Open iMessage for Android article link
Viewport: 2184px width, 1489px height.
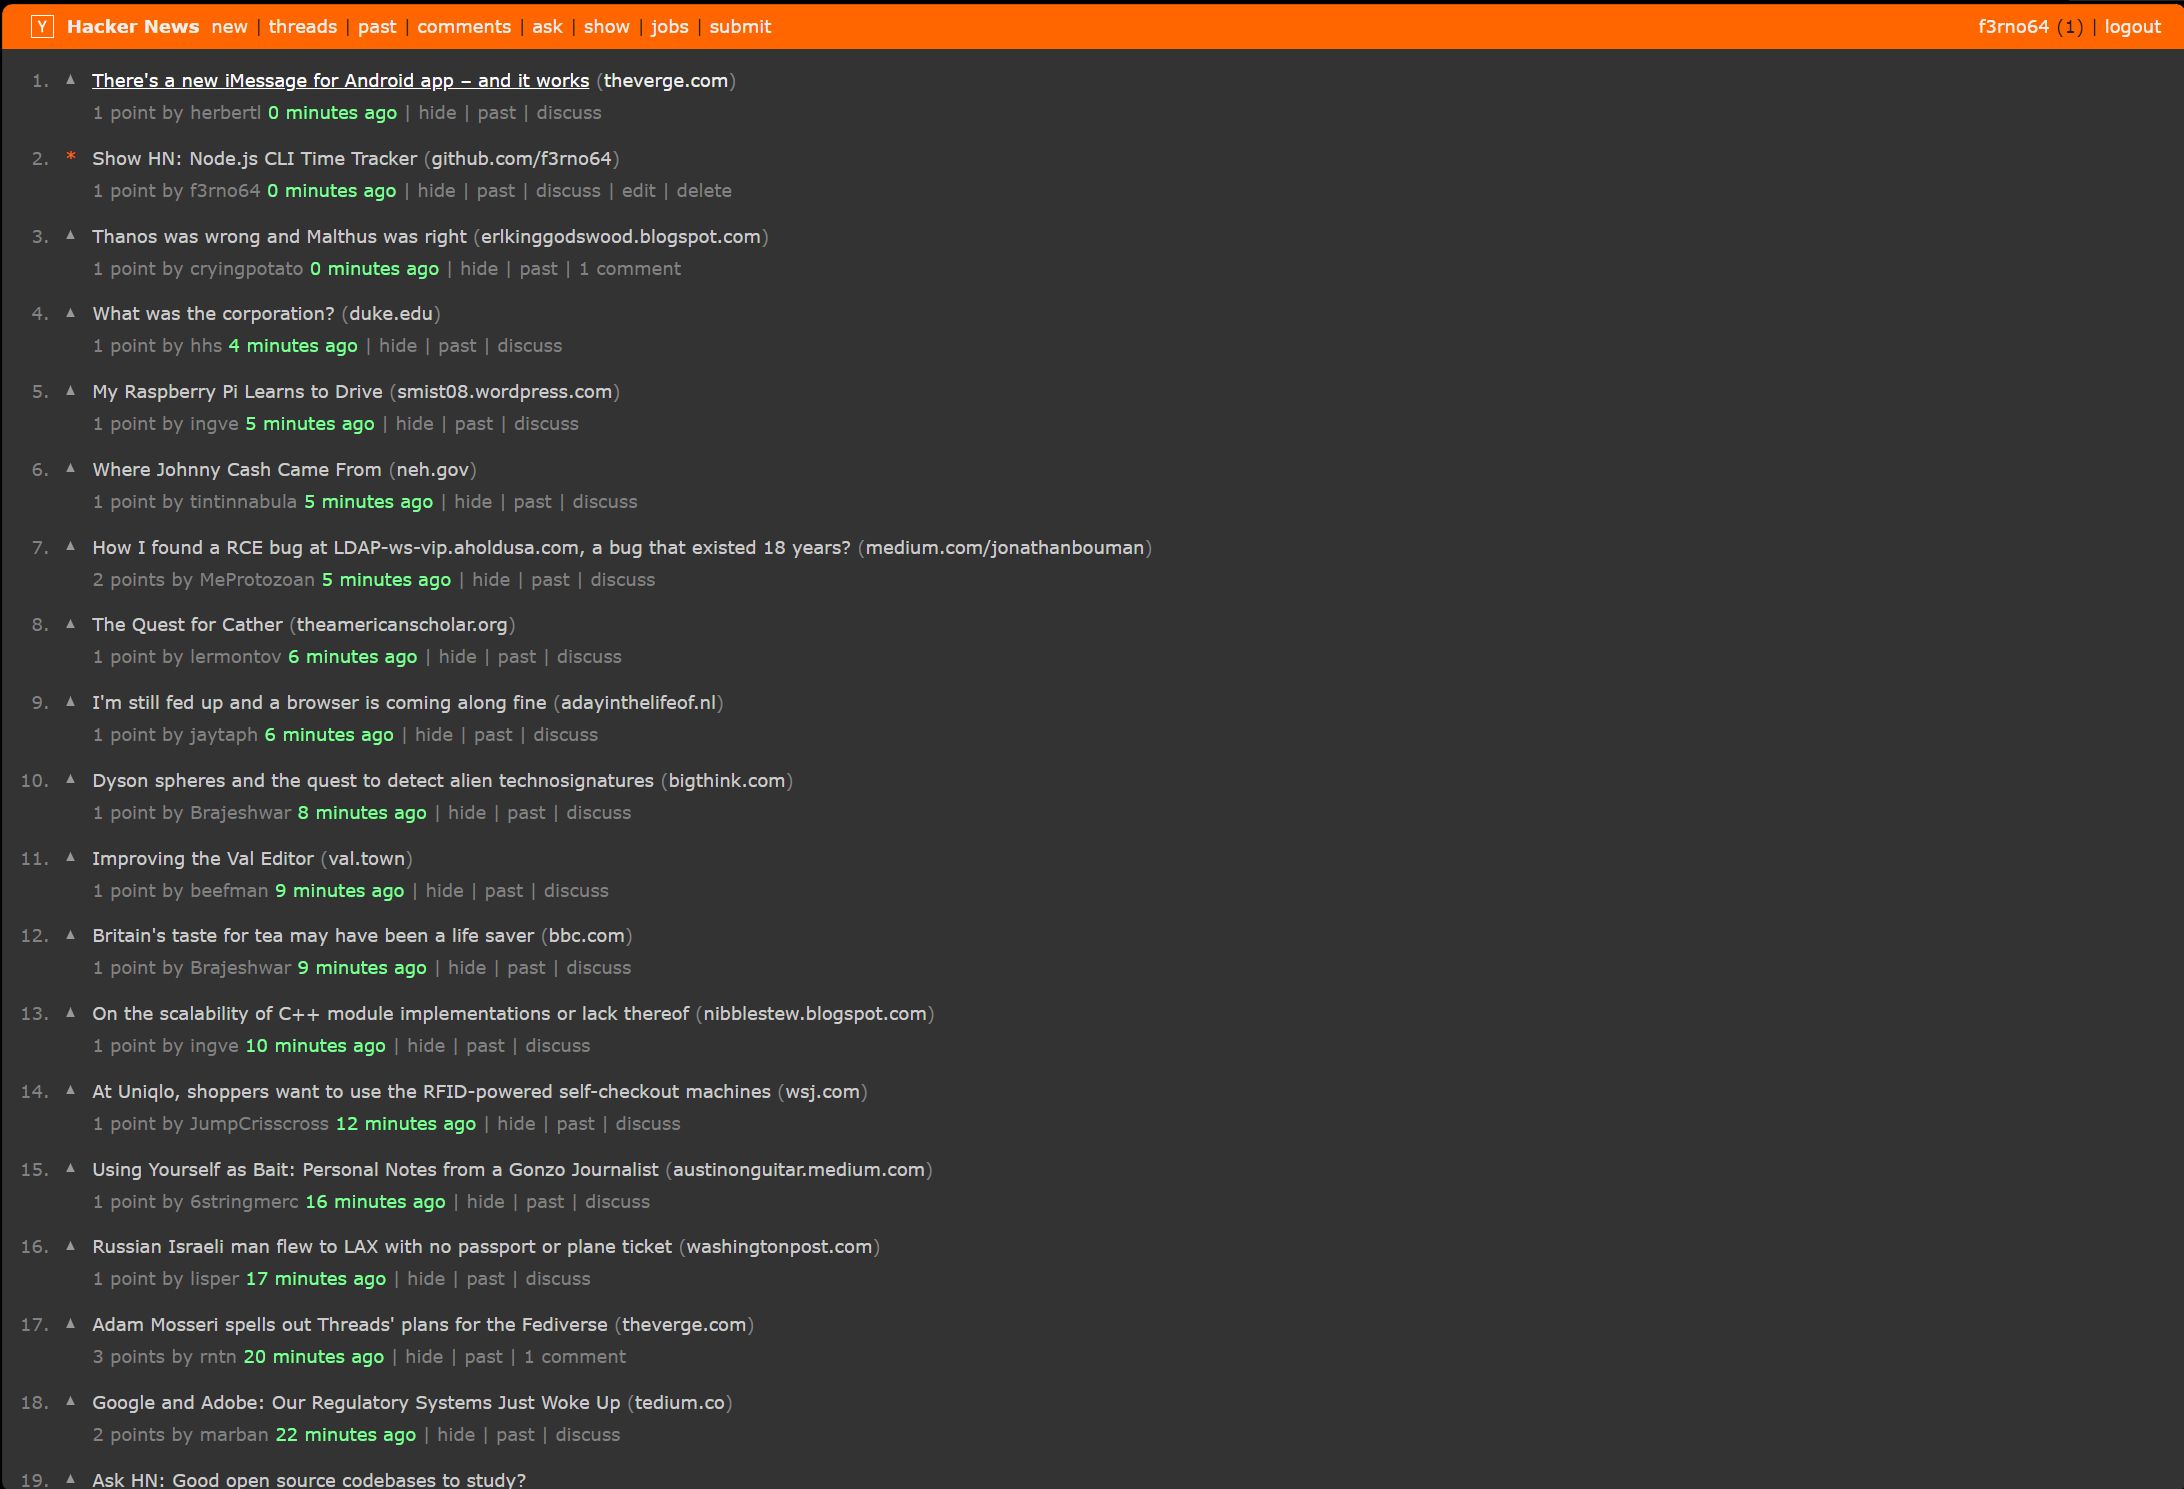pos(340,80)
